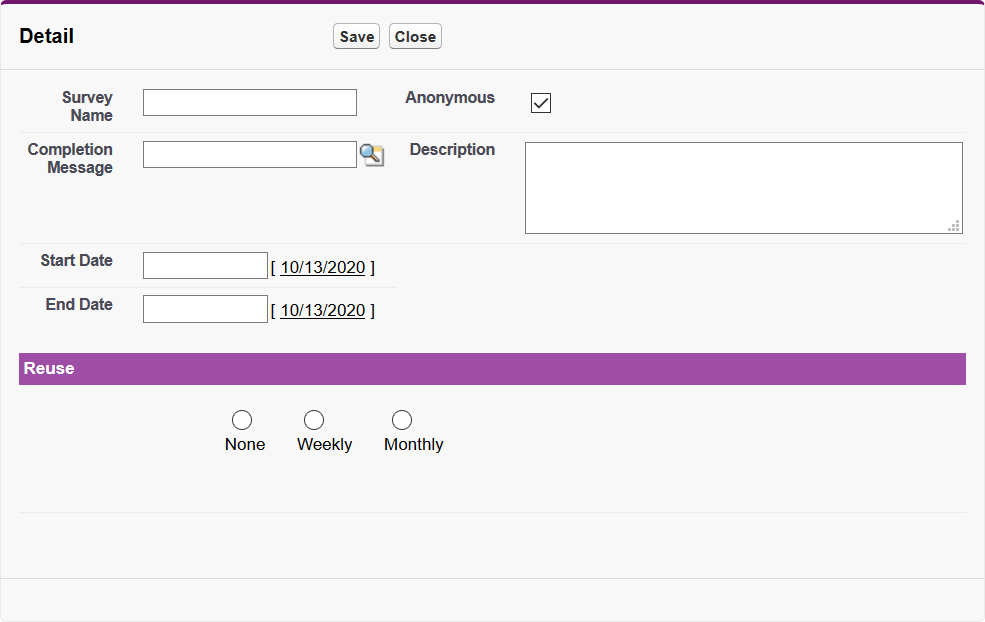Pick the Monthly reuse radio button
This screenshot has width=985, height=622.
402,420
